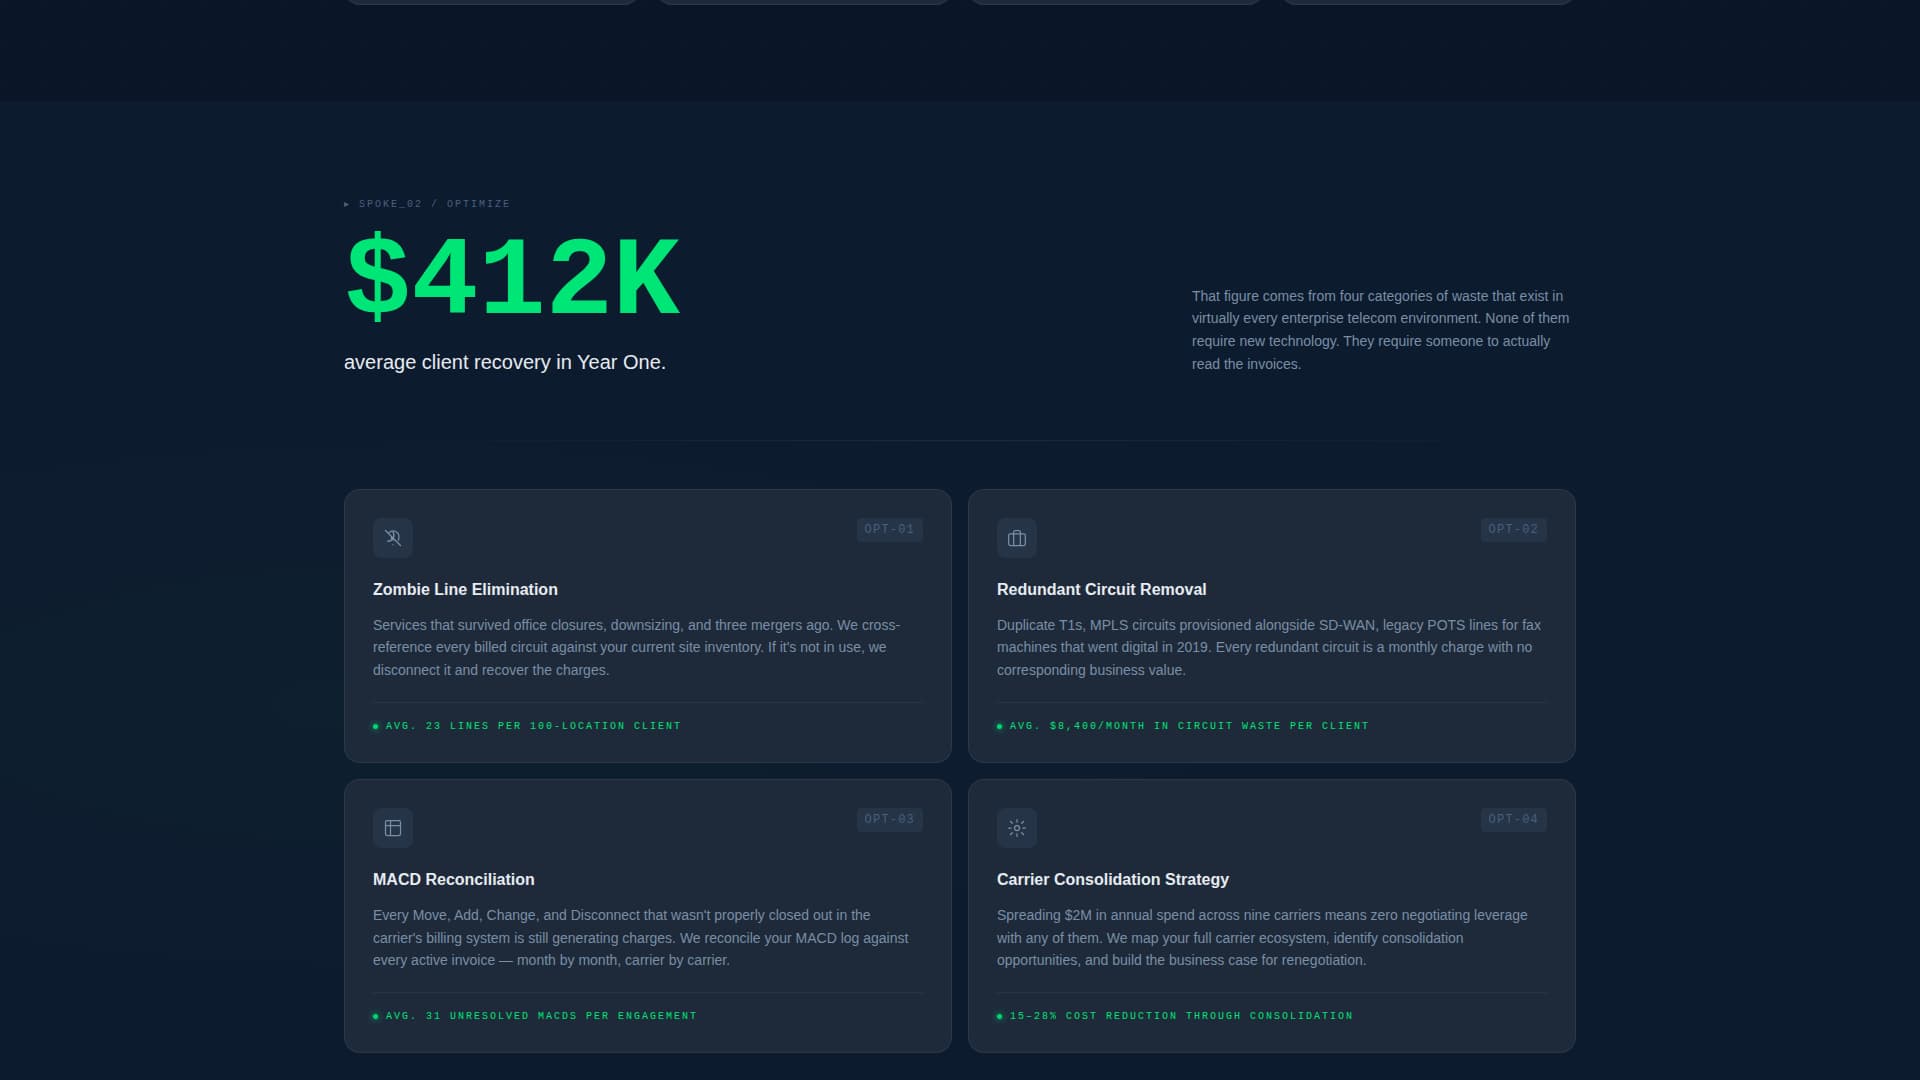Image resolution: width=1920 pixels, height=1080 pixels.
Task: Click 'AVG. $8,400/MONTH IN CIRCUIT WASTE' stat
Action: (1183, 726)
